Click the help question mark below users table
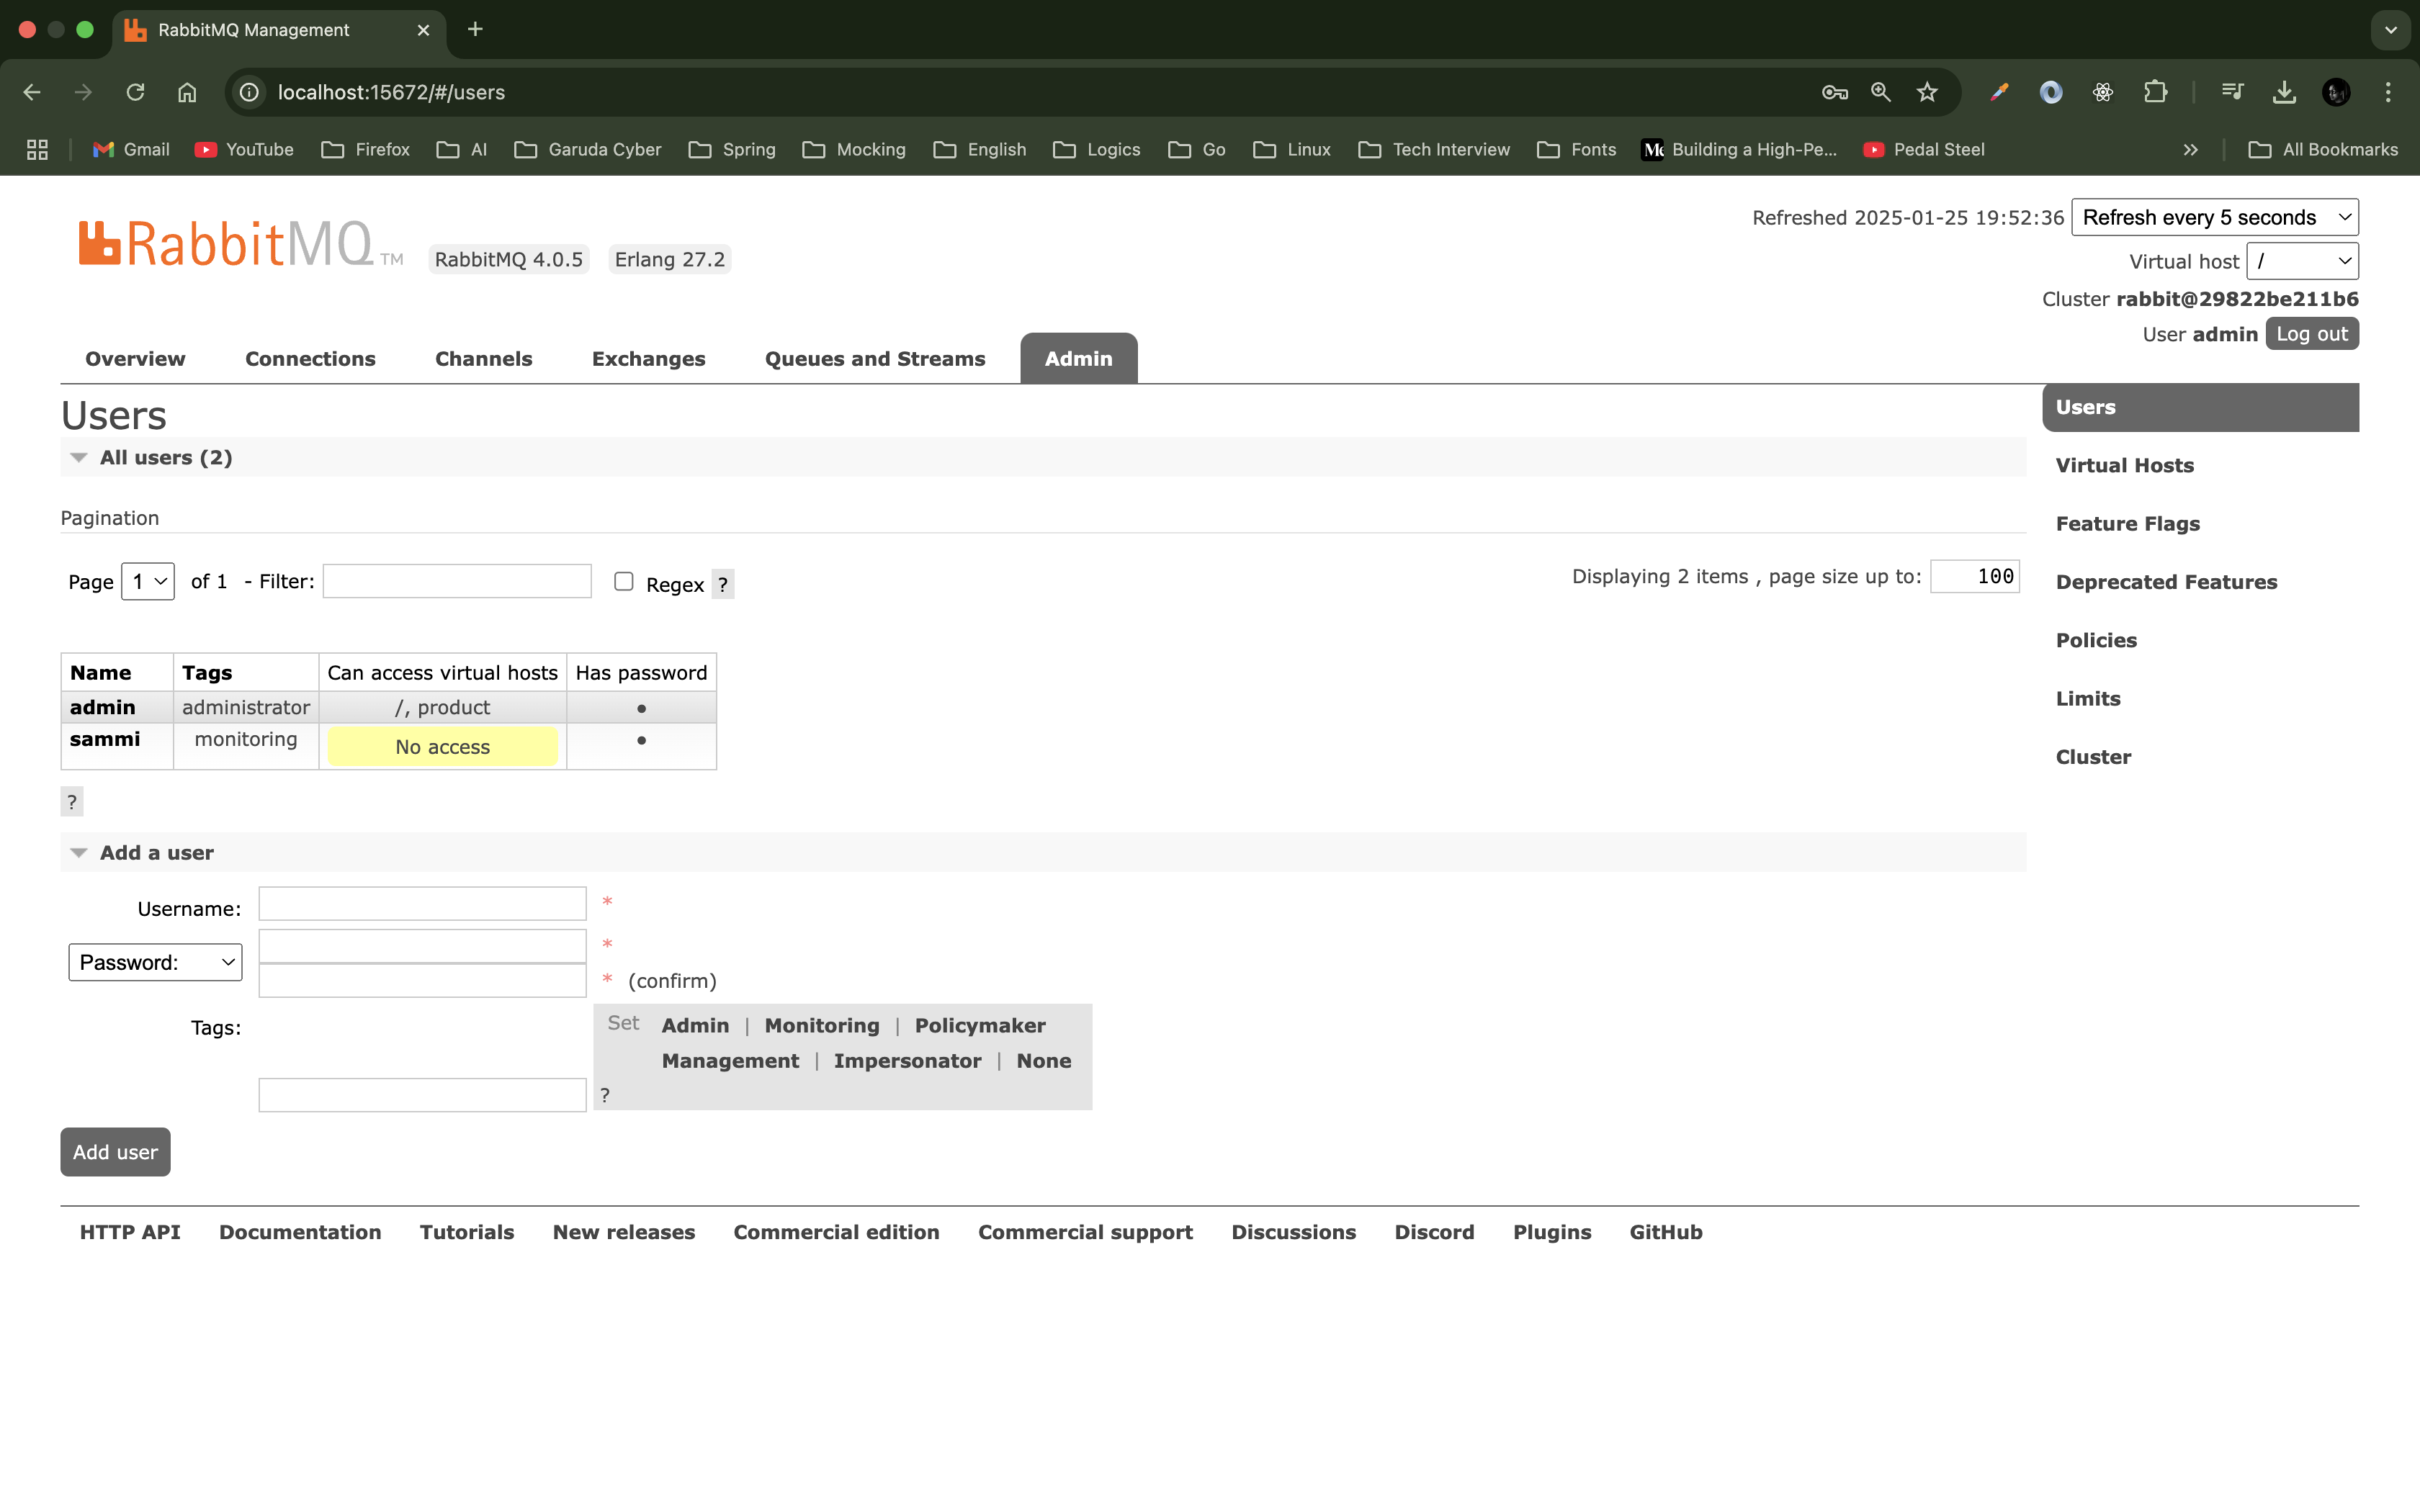The image size is (2420, 1512). pyautogui.click(x=72, y=802)
